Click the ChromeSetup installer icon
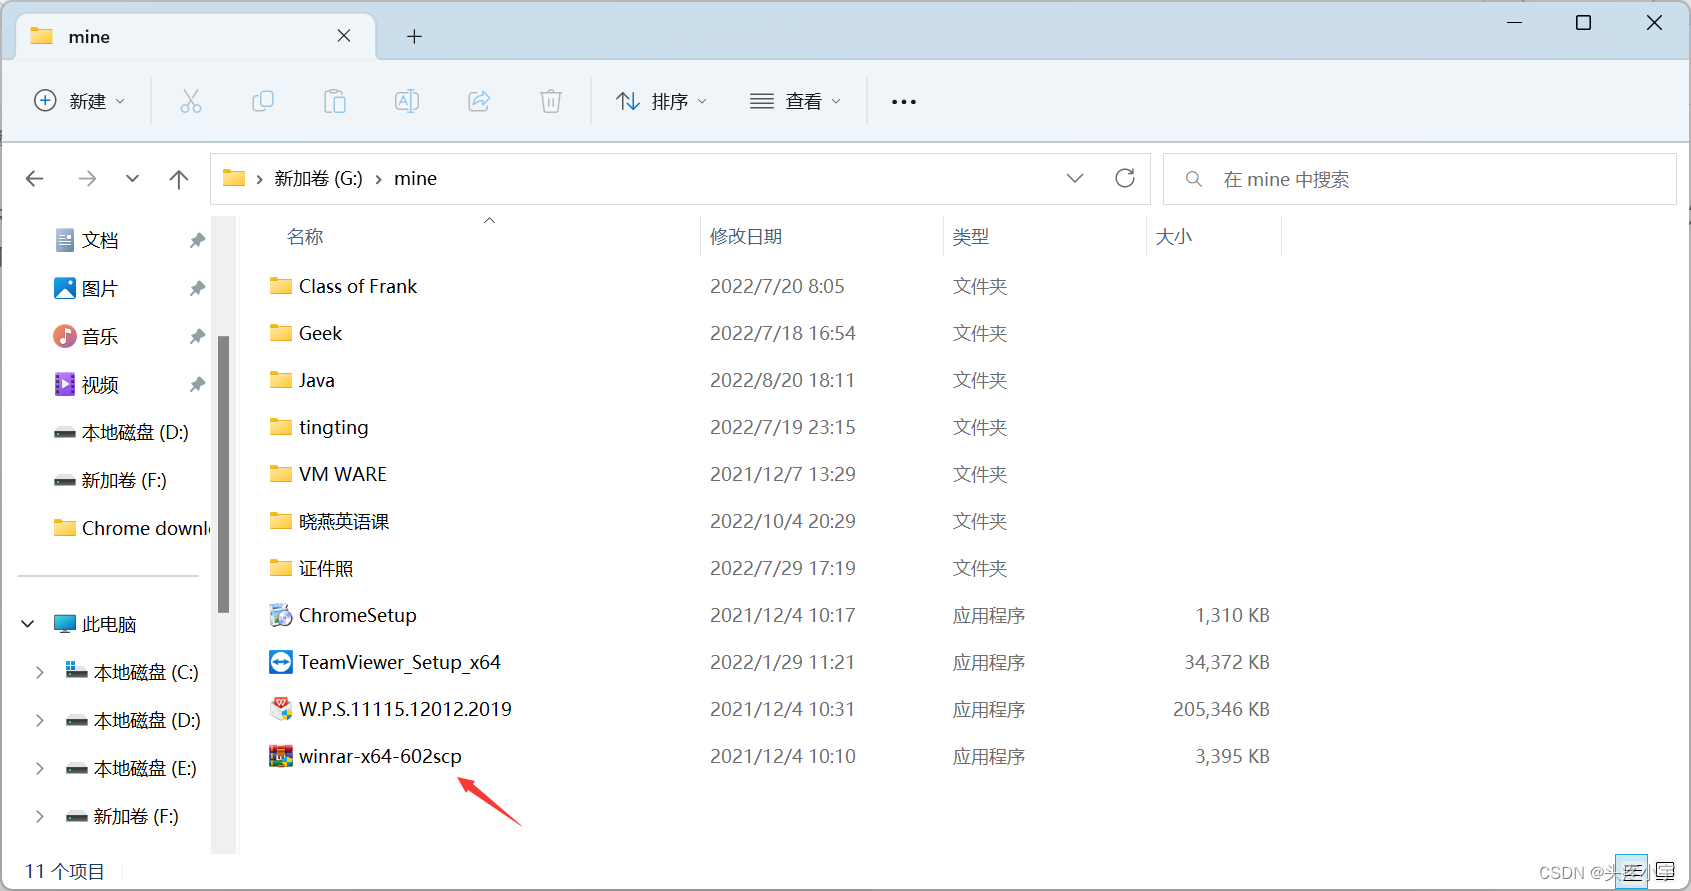This screenshot has width=1691, height=891. 281,615
